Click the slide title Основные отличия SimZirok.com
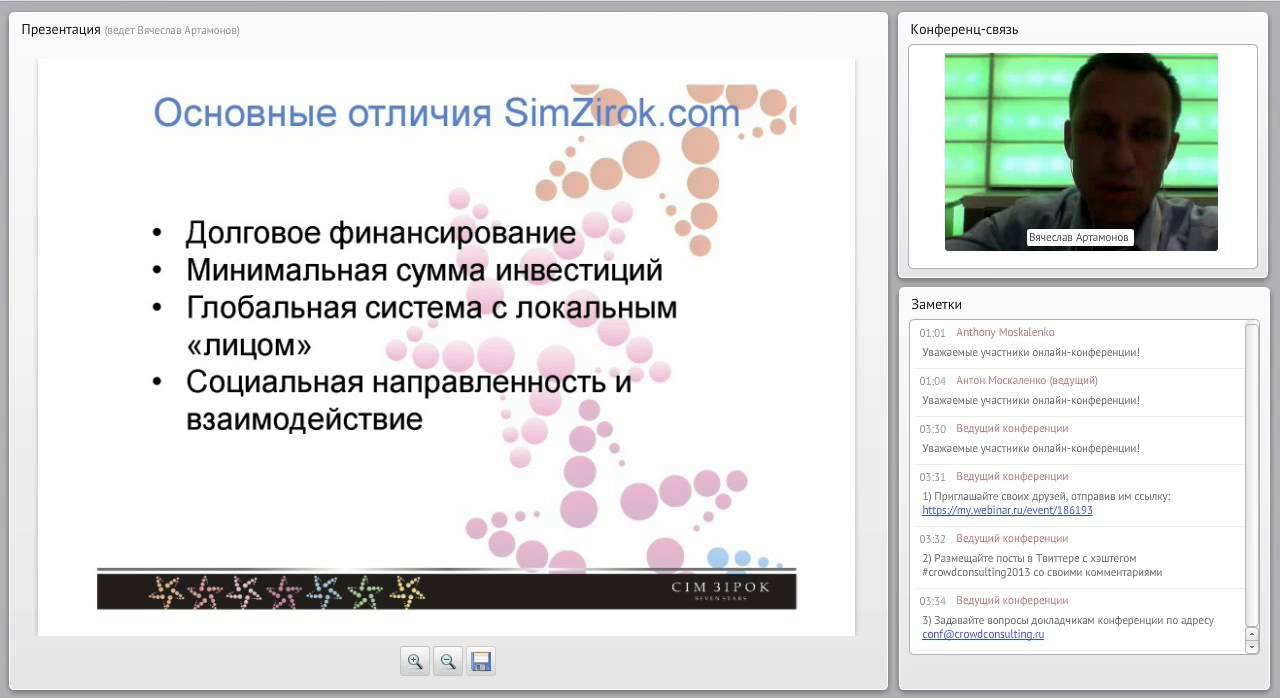This screenshot has width=1280, height=698. (x=447, y=113)
